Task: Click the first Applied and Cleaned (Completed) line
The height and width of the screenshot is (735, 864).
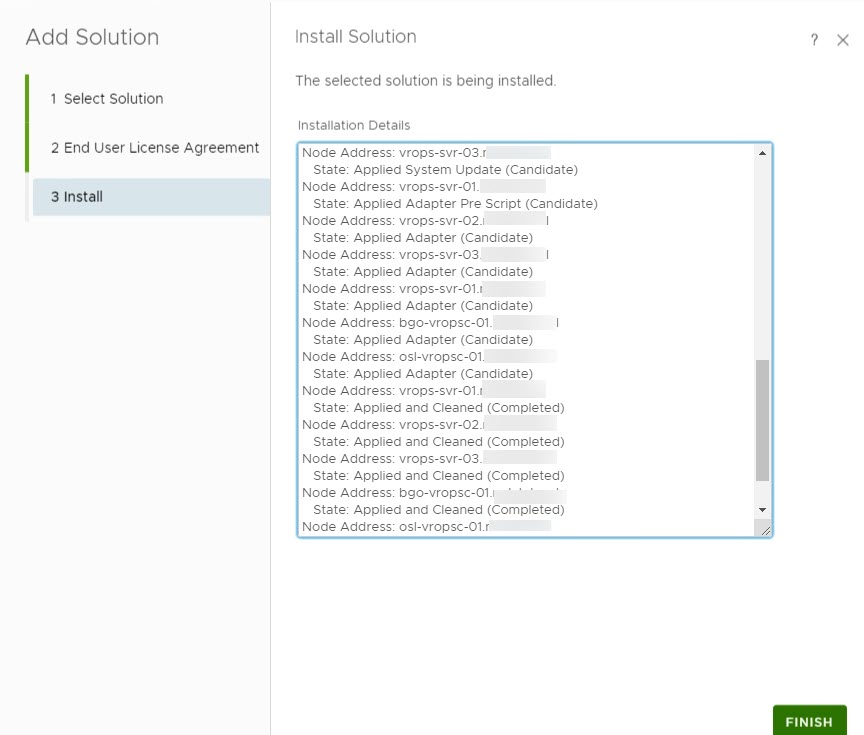Action: [438, 408]
